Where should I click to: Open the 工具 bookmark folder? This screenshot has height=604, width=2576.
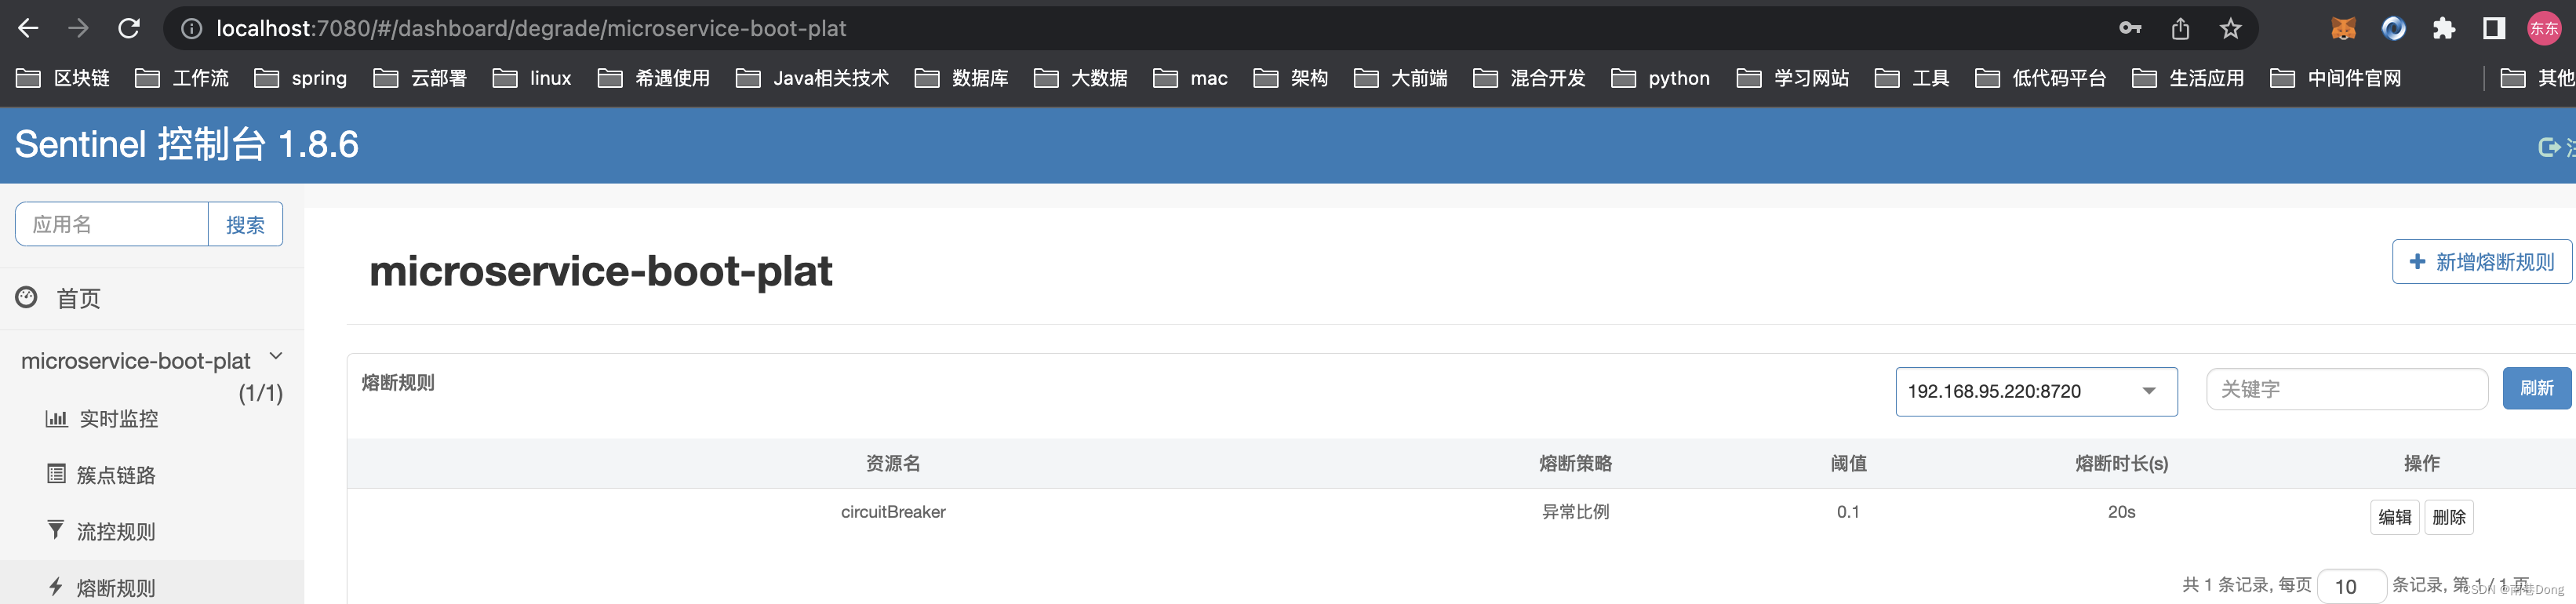point(1912,78)
